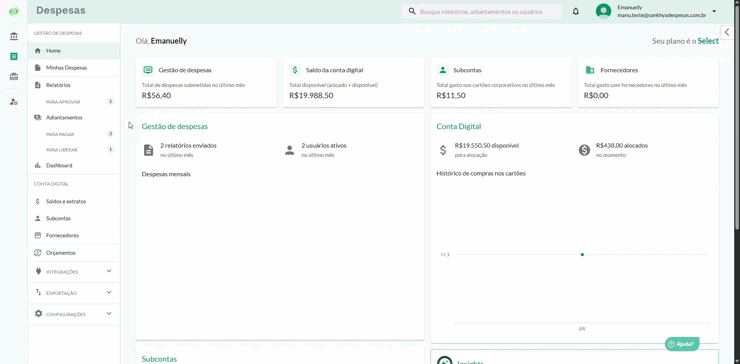Screen dimensions: 740x364
Task: Open Dashboard menu item
Action: pyautogui.click(x=74, y=166)
